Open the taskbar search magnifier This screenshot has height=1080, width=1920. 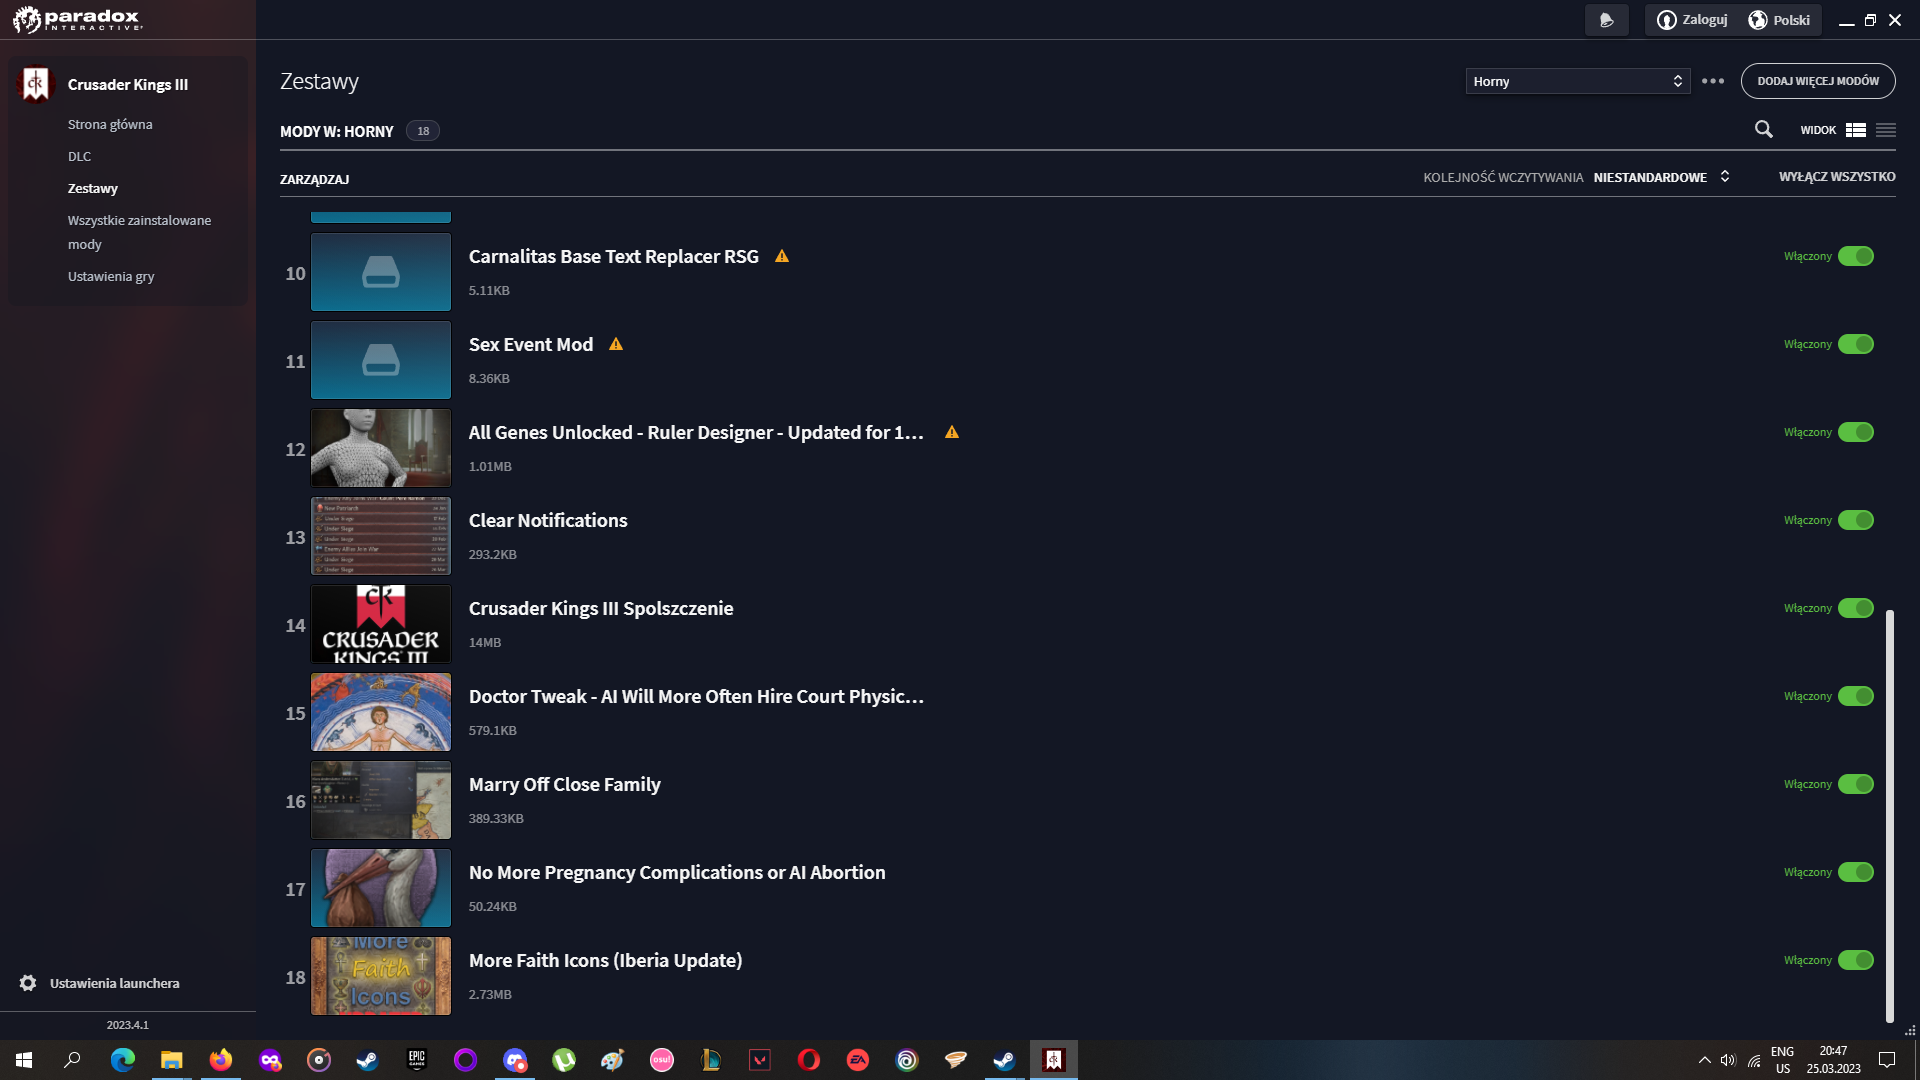(72, 1060)
